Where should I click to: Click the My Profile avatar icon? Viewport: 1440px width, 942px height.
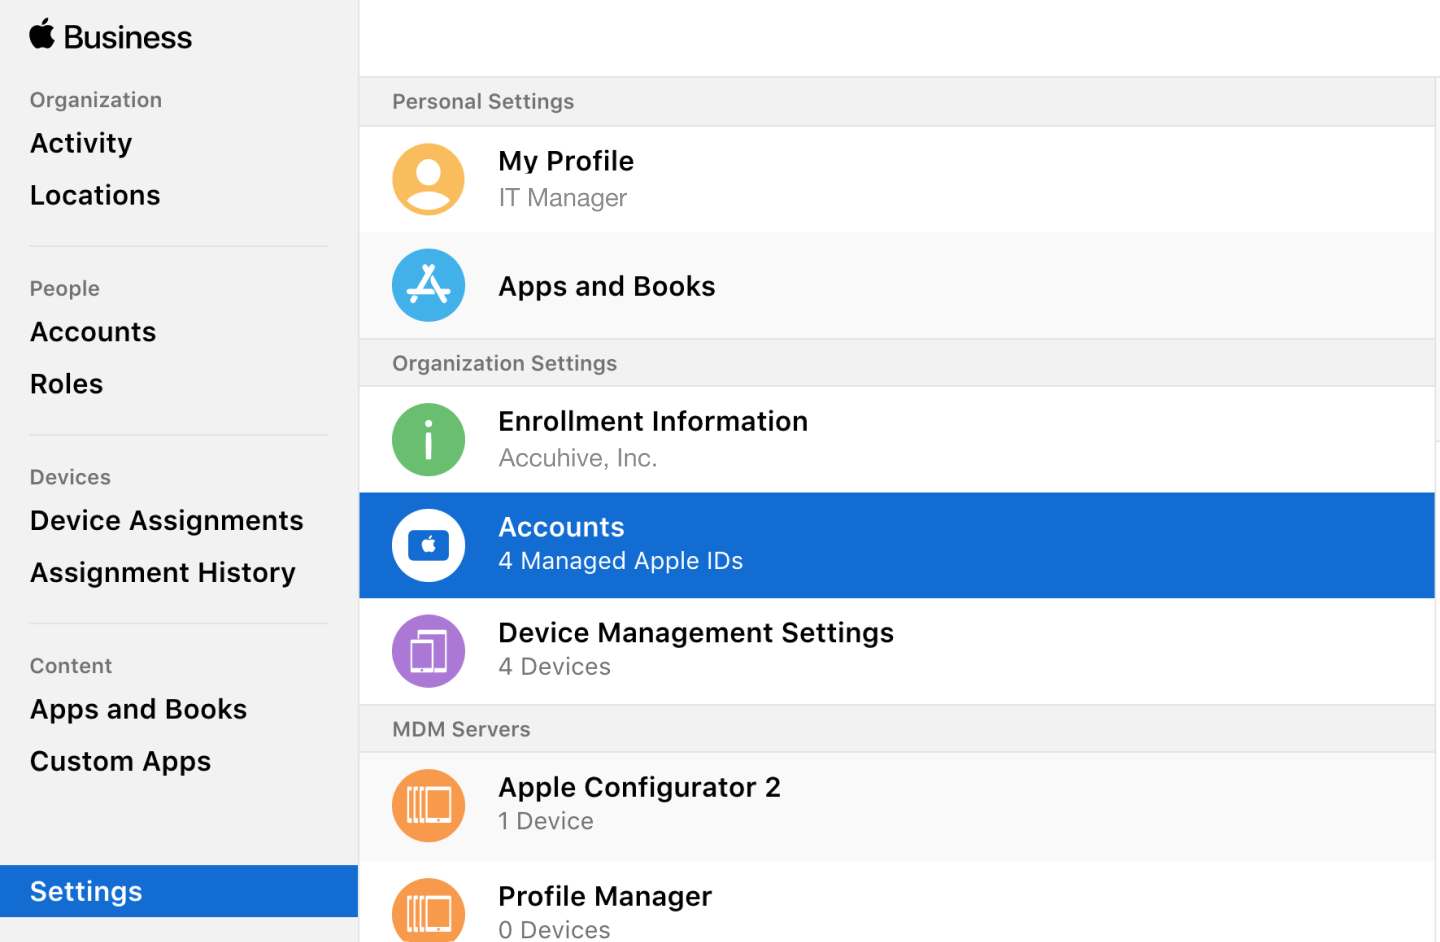(428, 178)
